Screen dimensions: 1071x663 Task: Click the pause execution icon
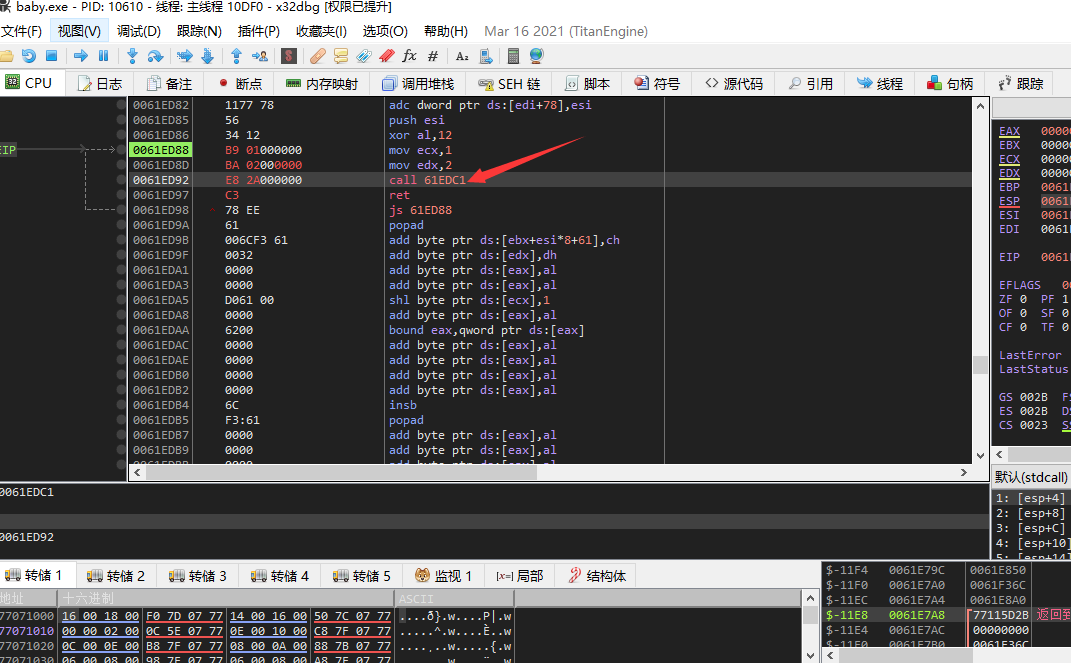(x=103, y=56)
